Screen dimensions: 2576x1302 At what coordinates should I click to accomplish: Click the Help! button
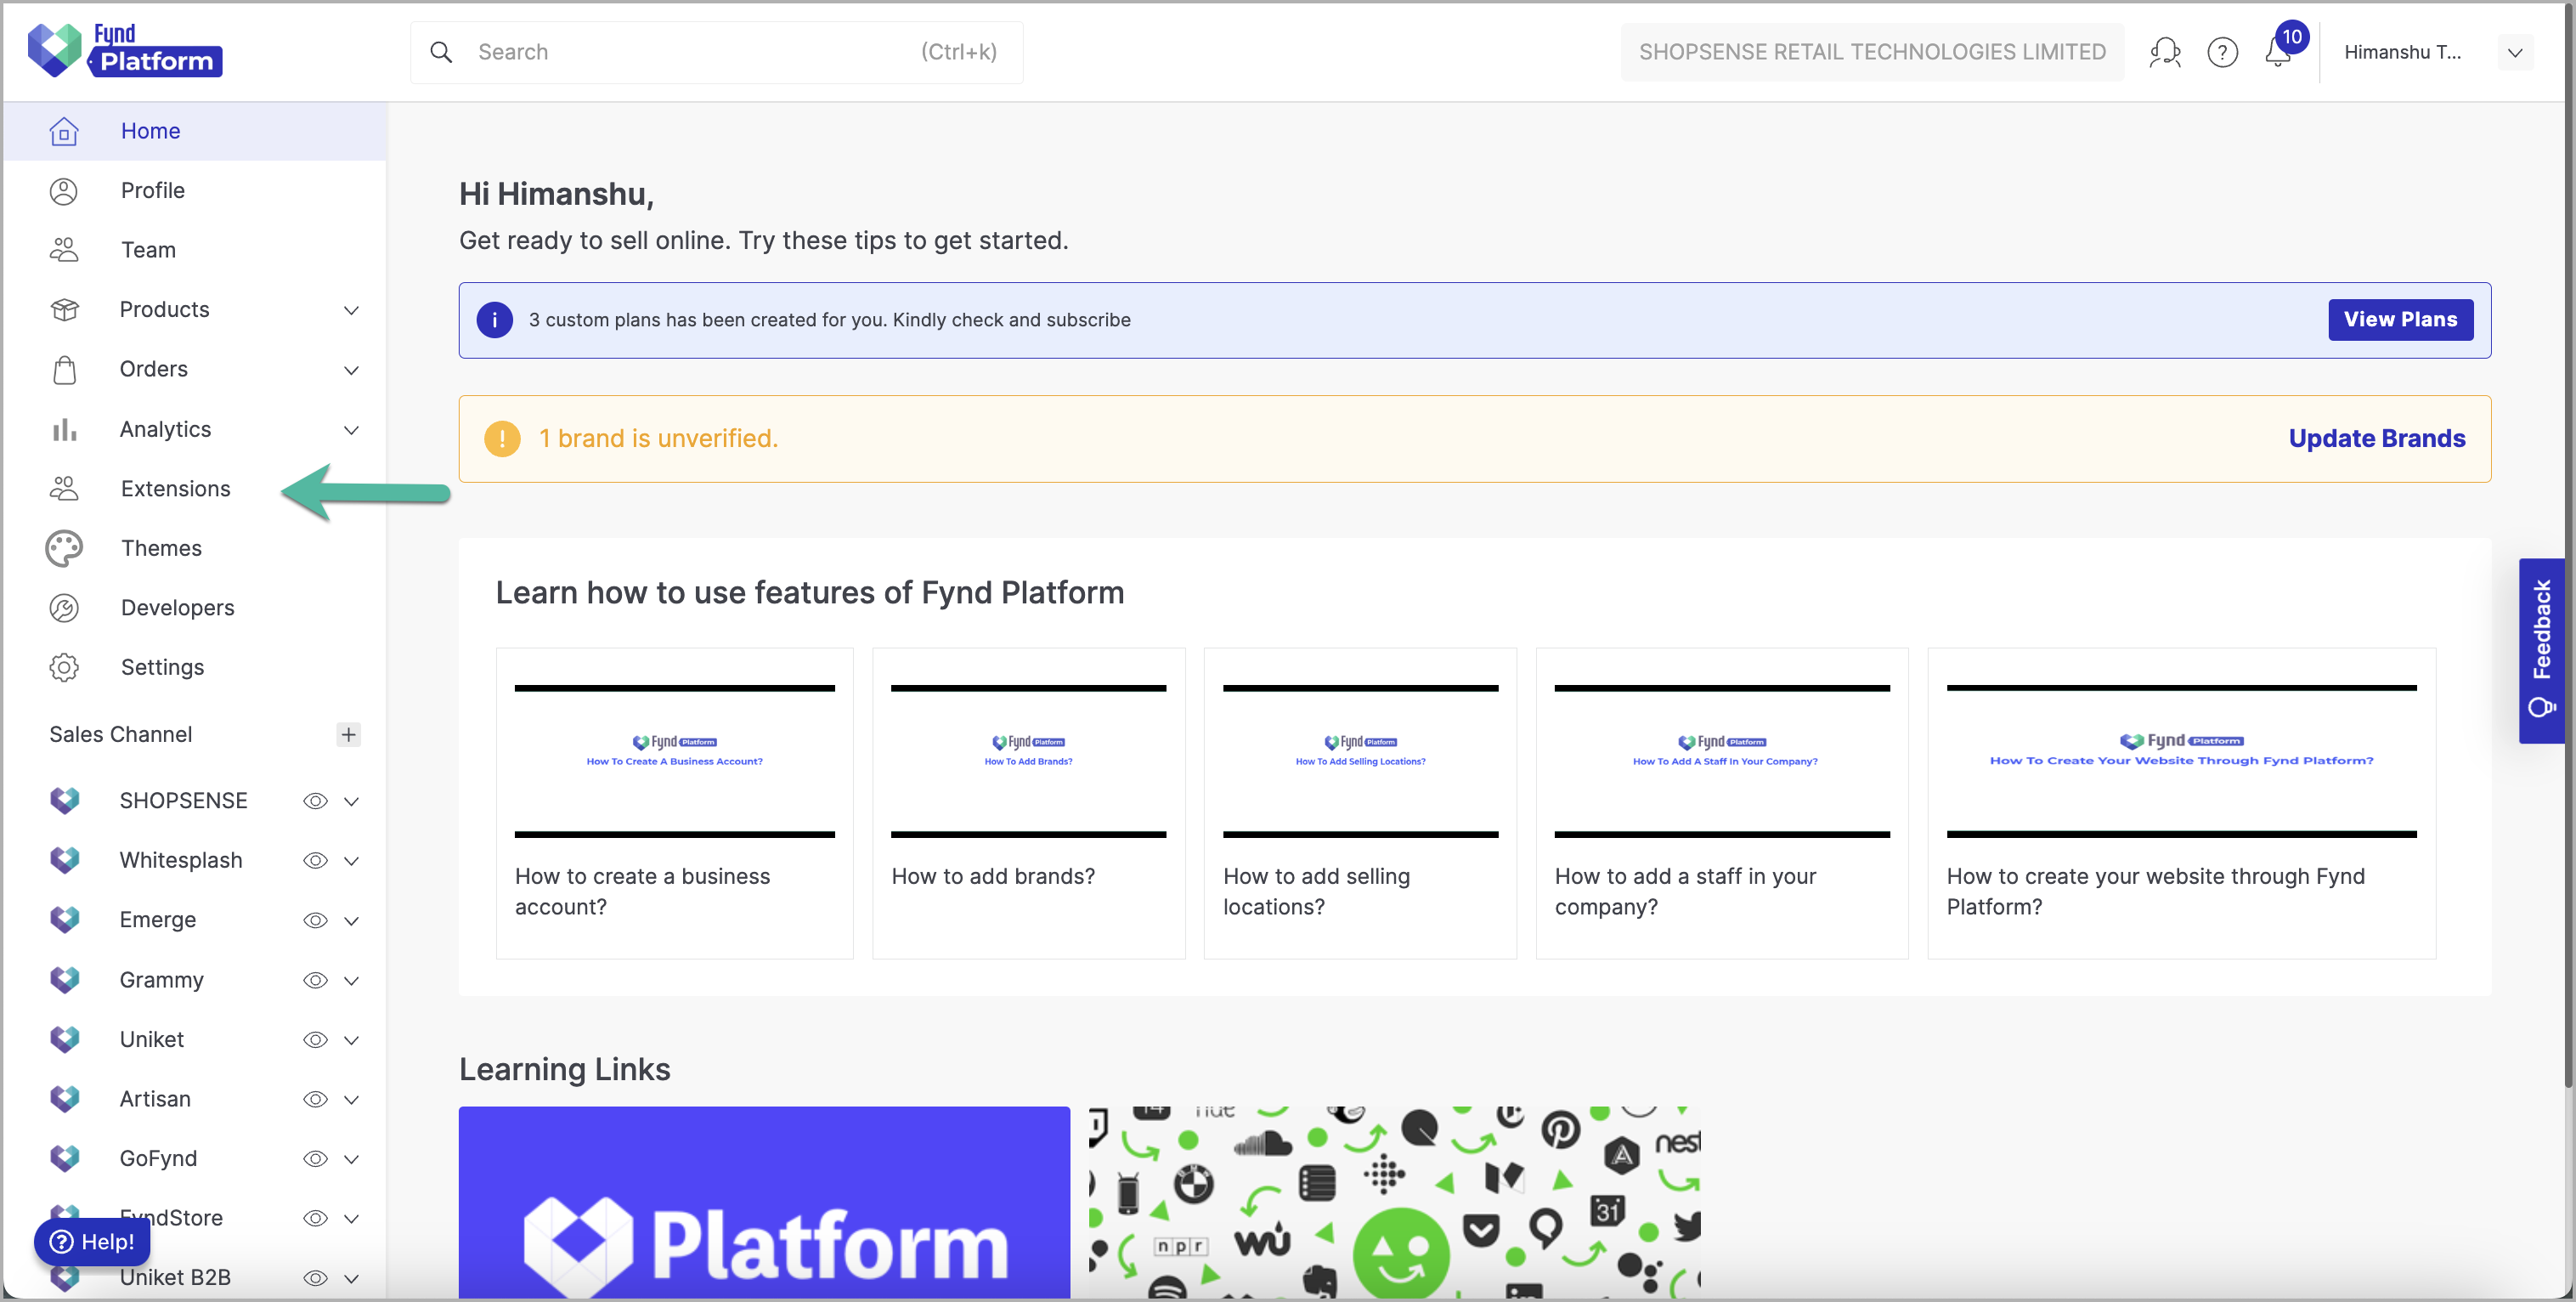[x=92, y=1242]
